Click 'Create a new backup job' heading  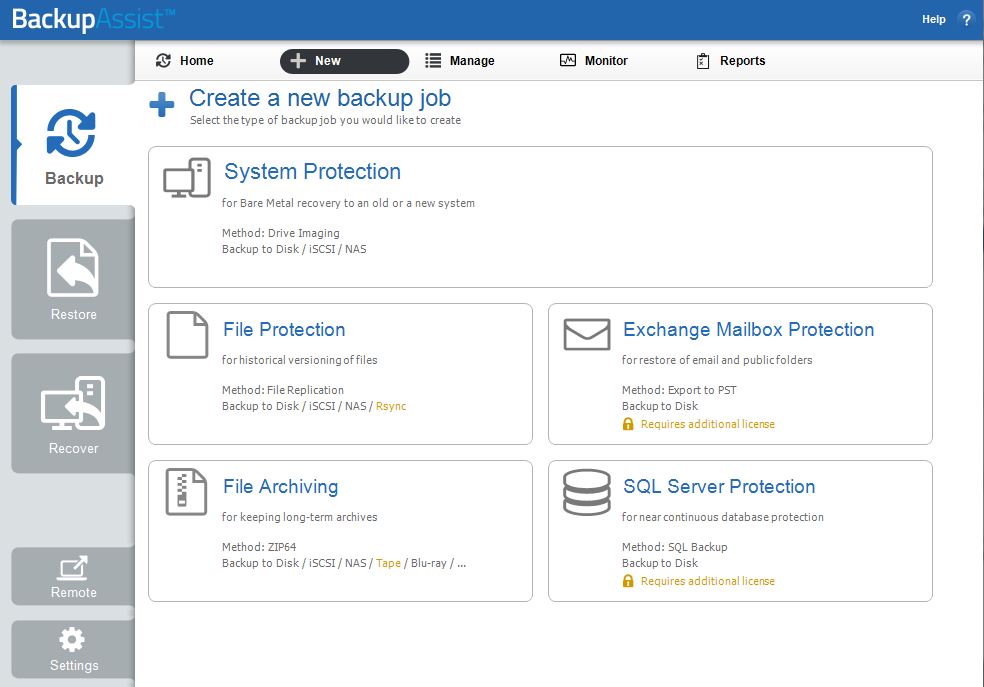[x=320, y=98]
